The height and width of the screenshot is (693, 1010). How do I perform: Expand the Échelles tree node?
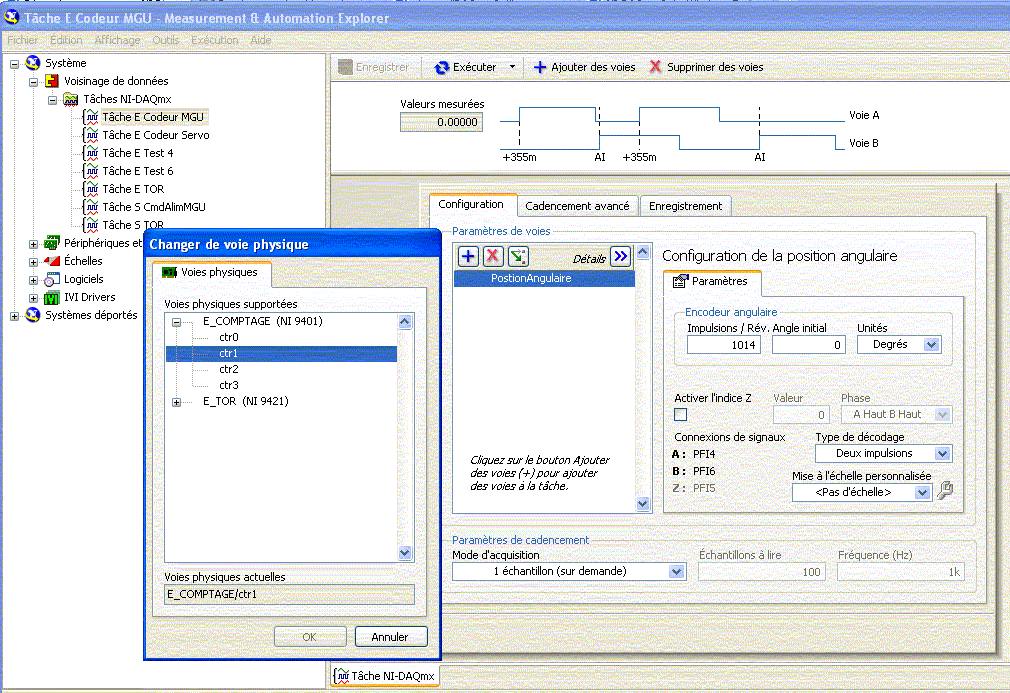pyautogui.click(x=33, y=262)
